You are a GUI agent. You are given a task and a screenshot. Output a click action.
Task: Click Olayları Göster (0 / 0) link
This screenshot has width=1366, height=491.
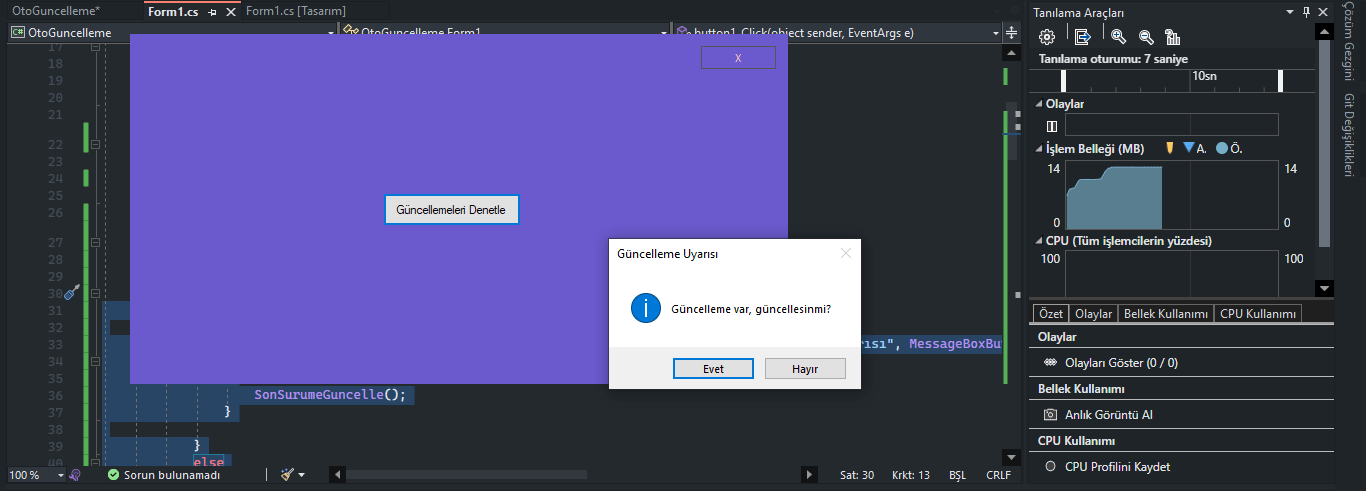point(1121,363)
